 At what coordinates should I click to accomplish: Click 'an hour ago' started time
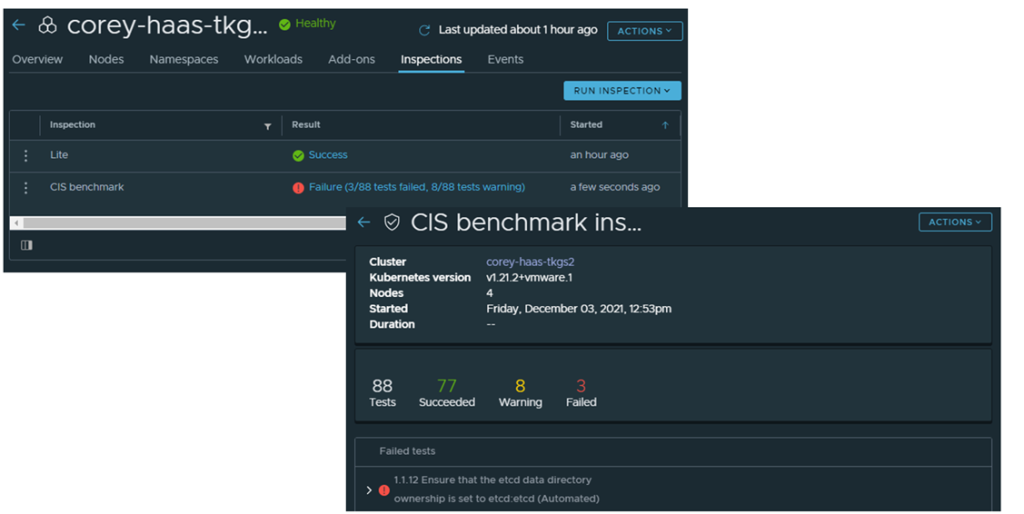tap(599, 155)
